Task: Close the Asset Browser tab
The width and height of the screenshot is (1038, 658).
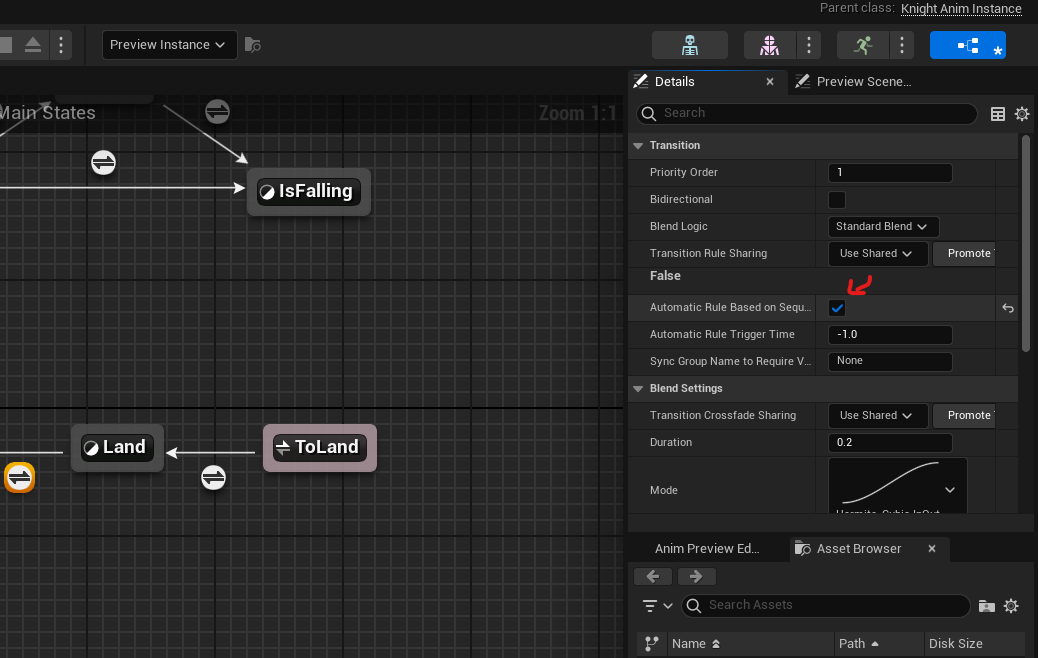Action: point(931,549)
